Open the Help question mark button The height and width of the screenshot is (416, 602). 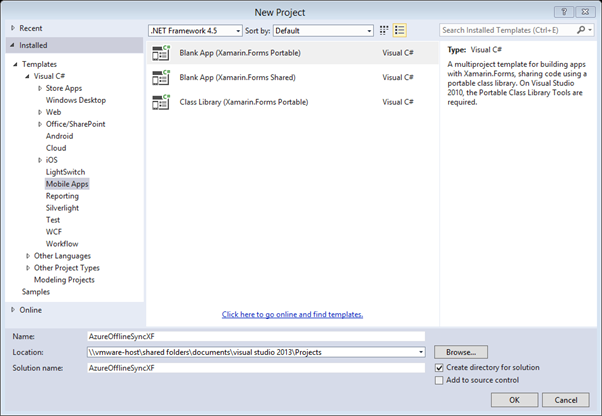564,12
